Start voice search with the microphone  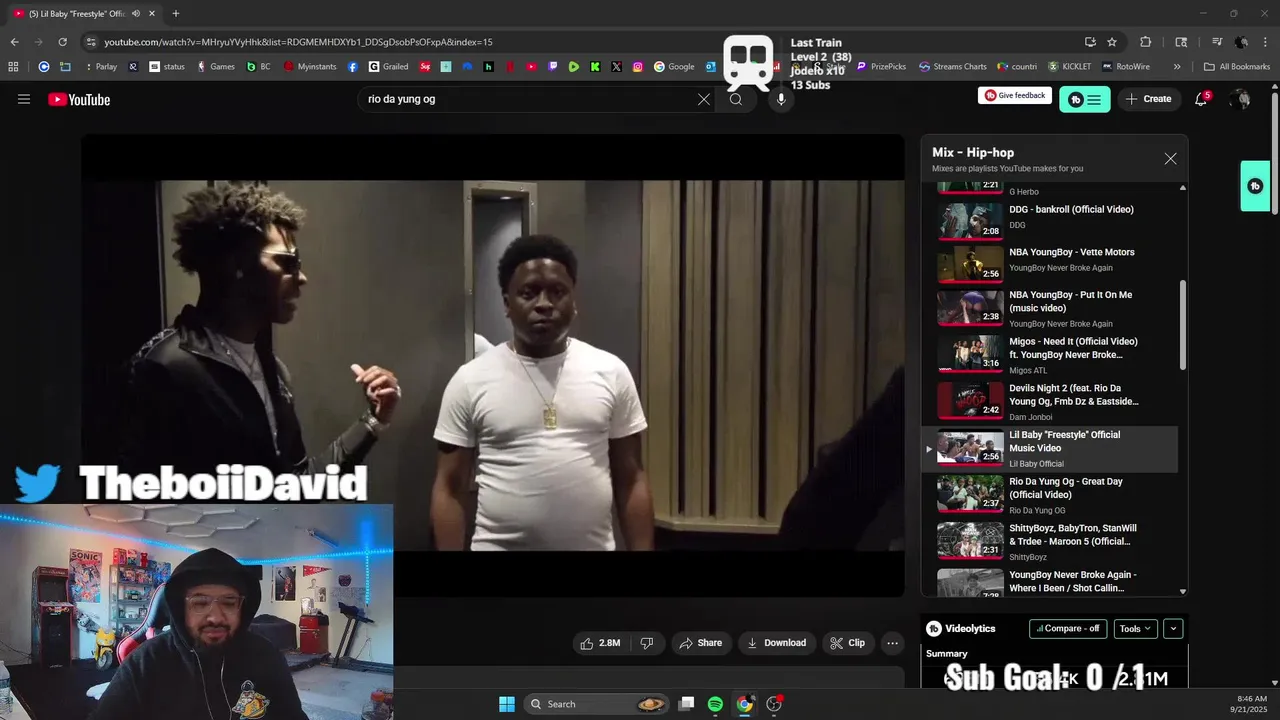[781, 99]
